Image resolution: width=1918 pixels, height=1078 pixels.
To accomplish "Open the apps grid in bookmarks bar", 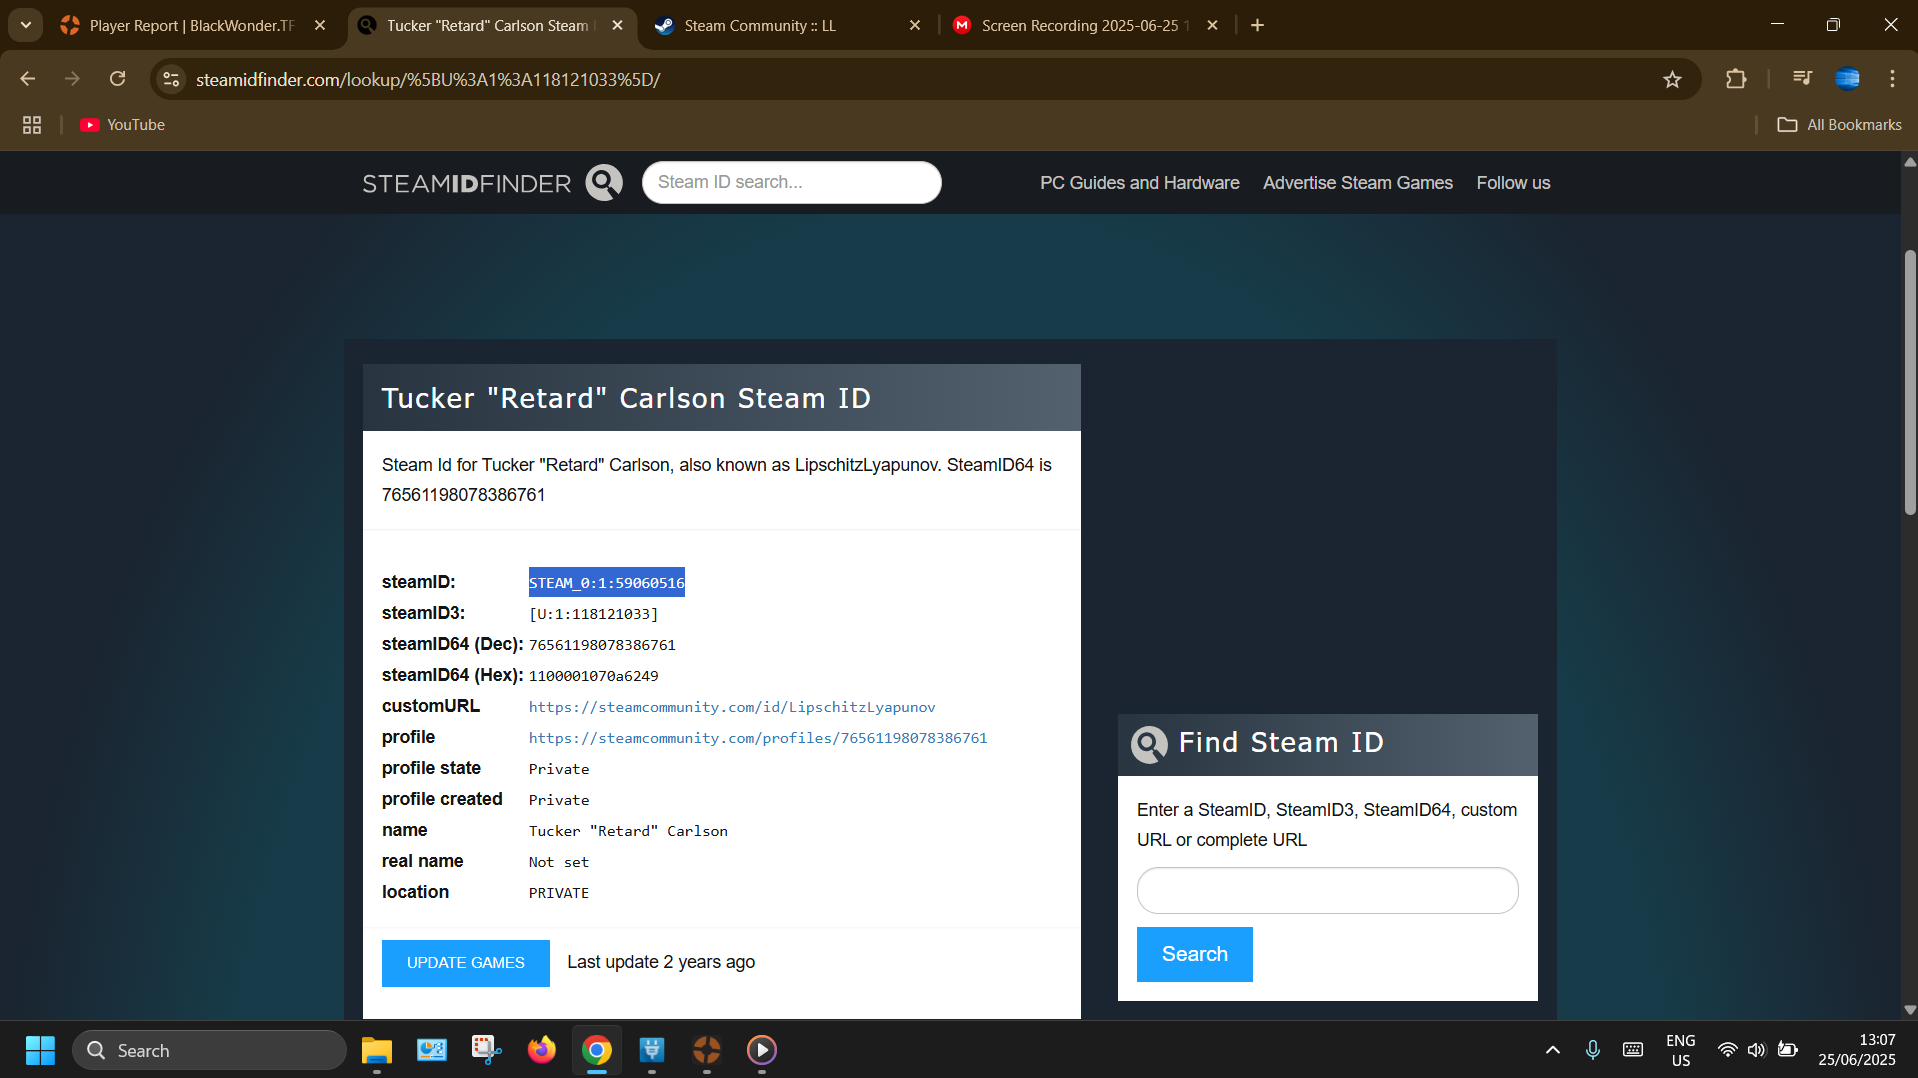I will point(32,125).
